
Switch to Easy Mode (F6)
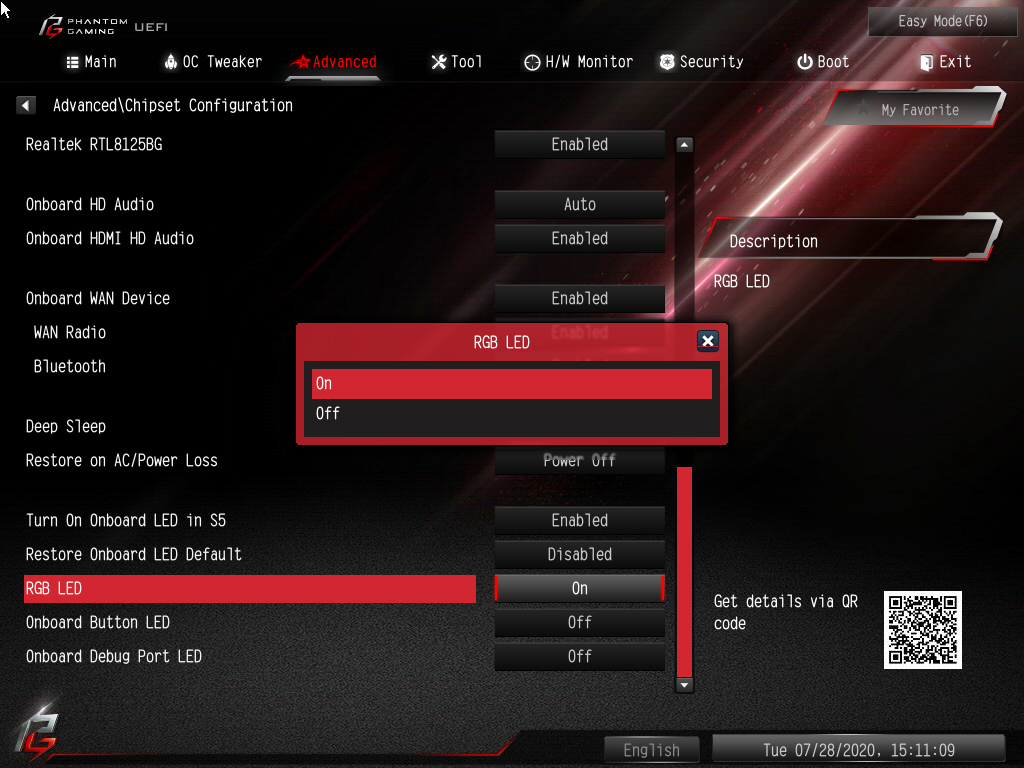[x=942, y=22]
